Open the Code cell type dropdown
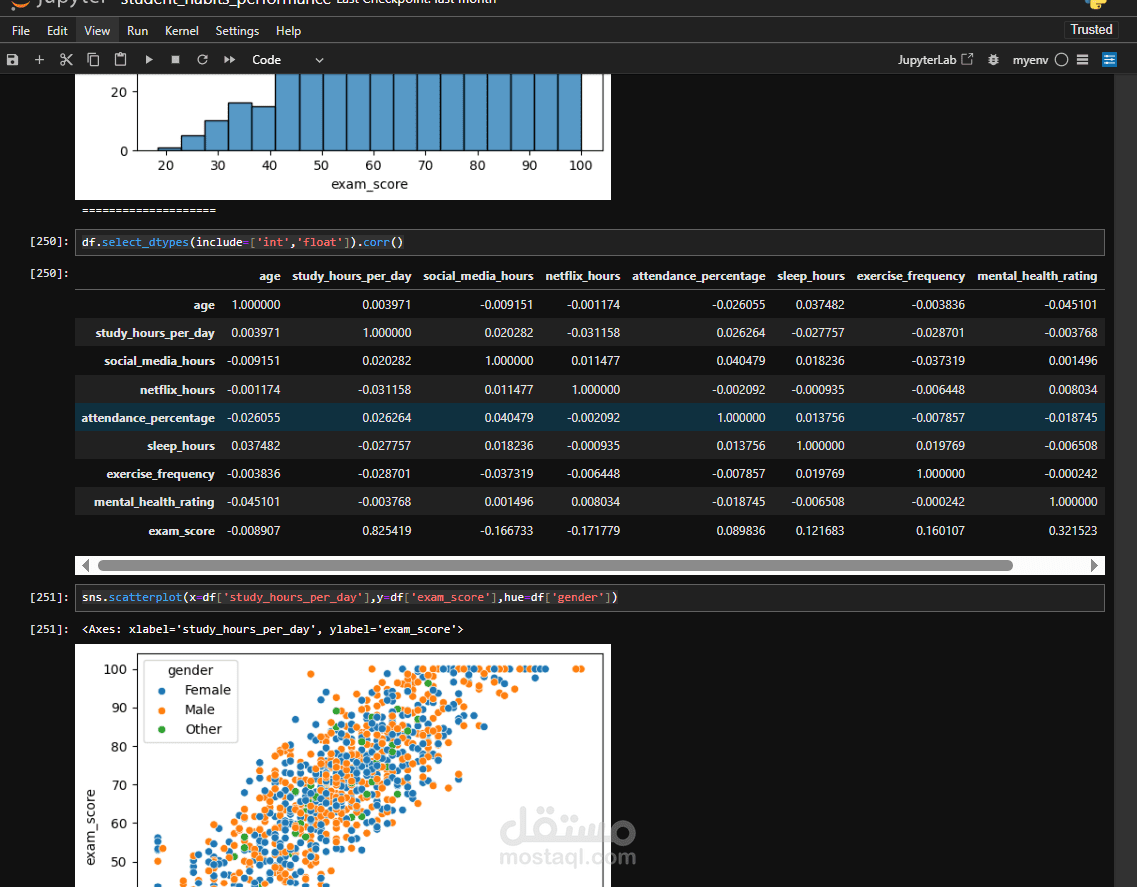 point(287,59)
